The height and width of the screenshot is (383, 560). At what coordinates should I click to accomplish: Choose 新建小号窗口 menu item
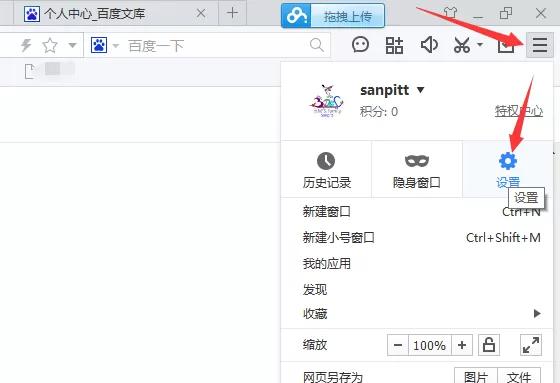click(417, 238)
